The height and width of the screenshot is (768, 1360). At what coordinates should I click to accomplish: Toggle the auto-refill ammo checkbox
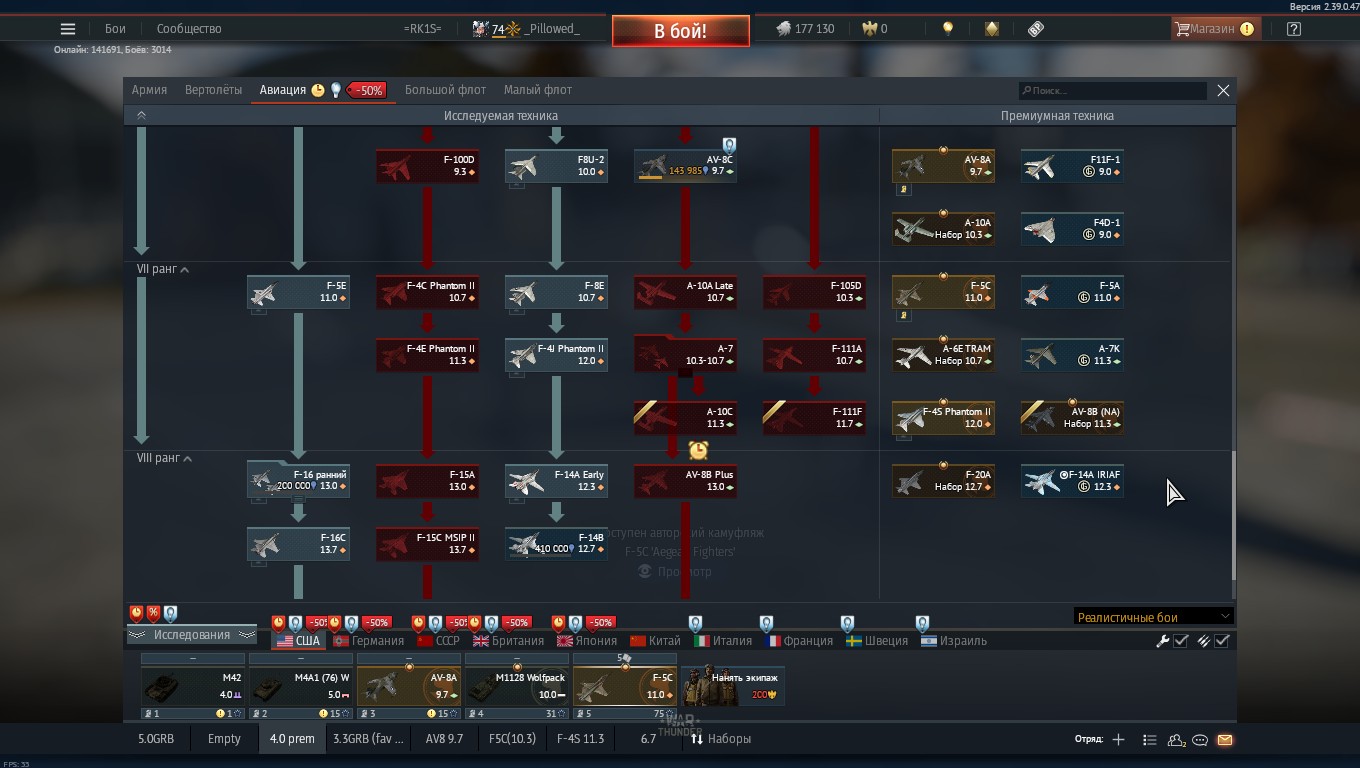pos(1221,641)
